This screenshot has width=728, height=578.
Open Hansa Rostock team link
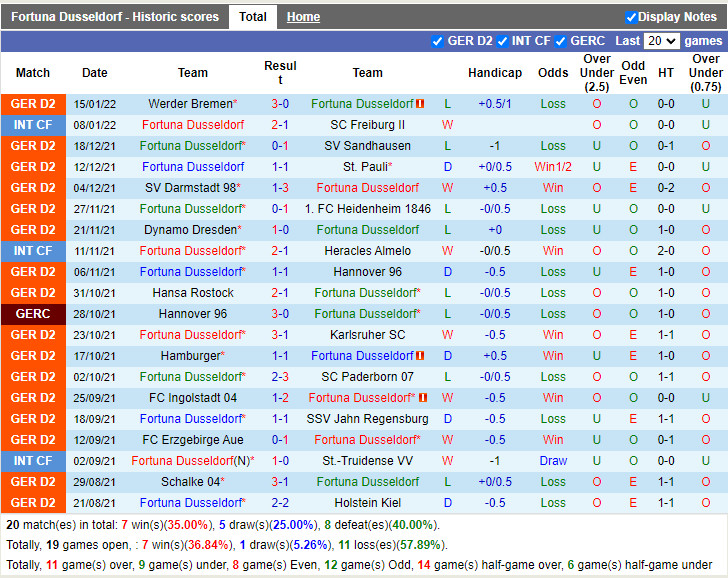[x=193, y=293]
